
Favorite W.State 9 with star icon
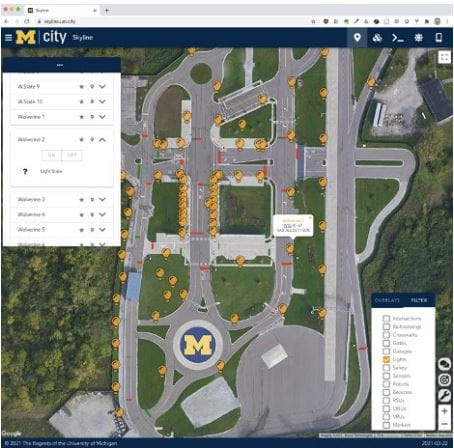82,87
